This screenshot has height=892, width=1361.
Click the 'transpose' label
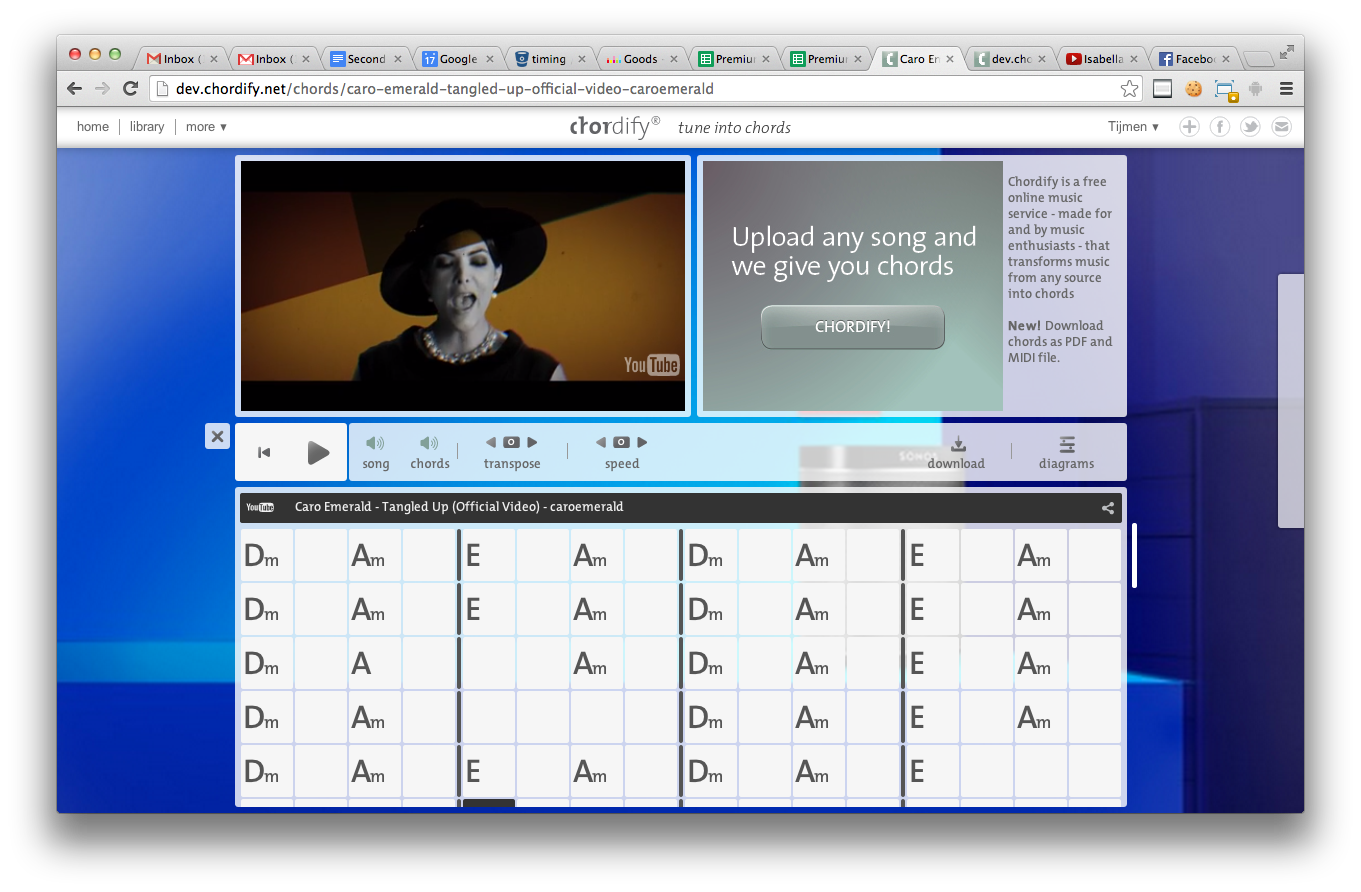(x=512, y=464)
